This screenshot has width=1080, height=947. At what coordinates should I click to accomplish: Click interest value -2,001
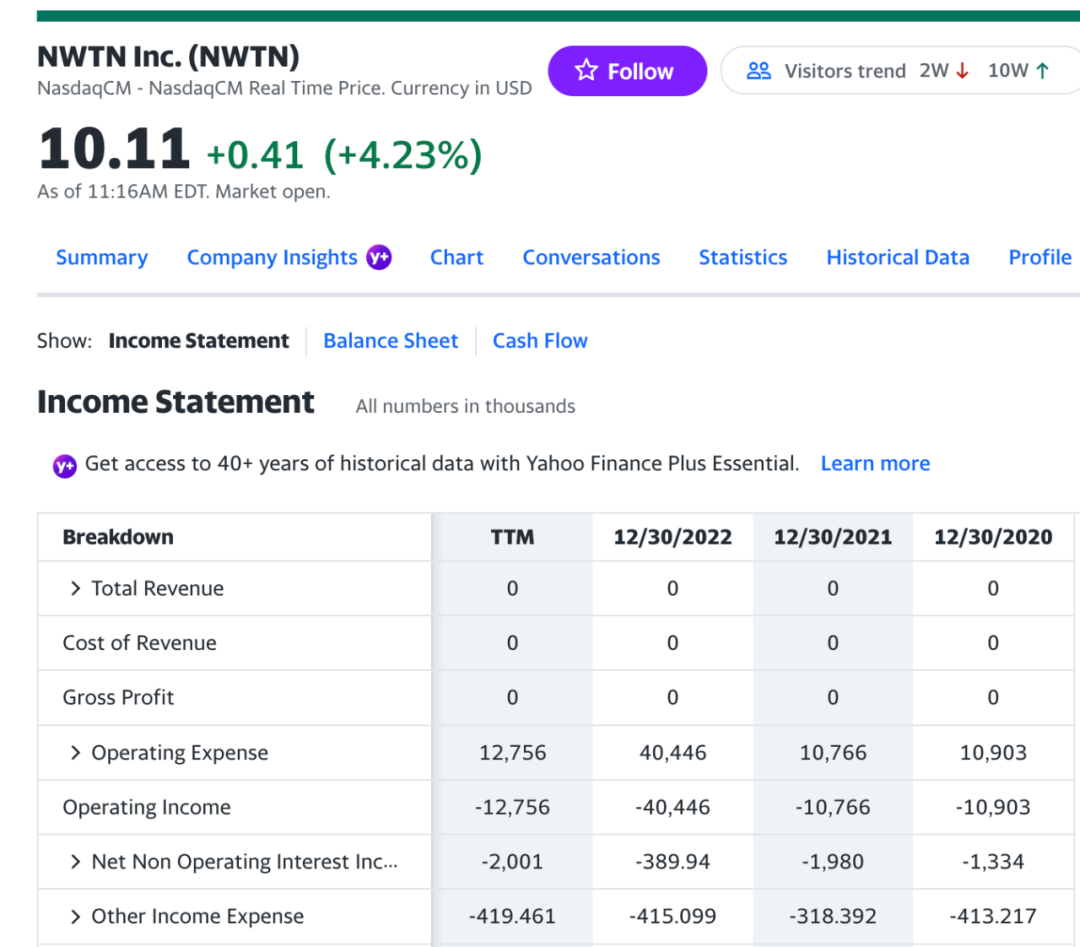[x=512, y=862]
